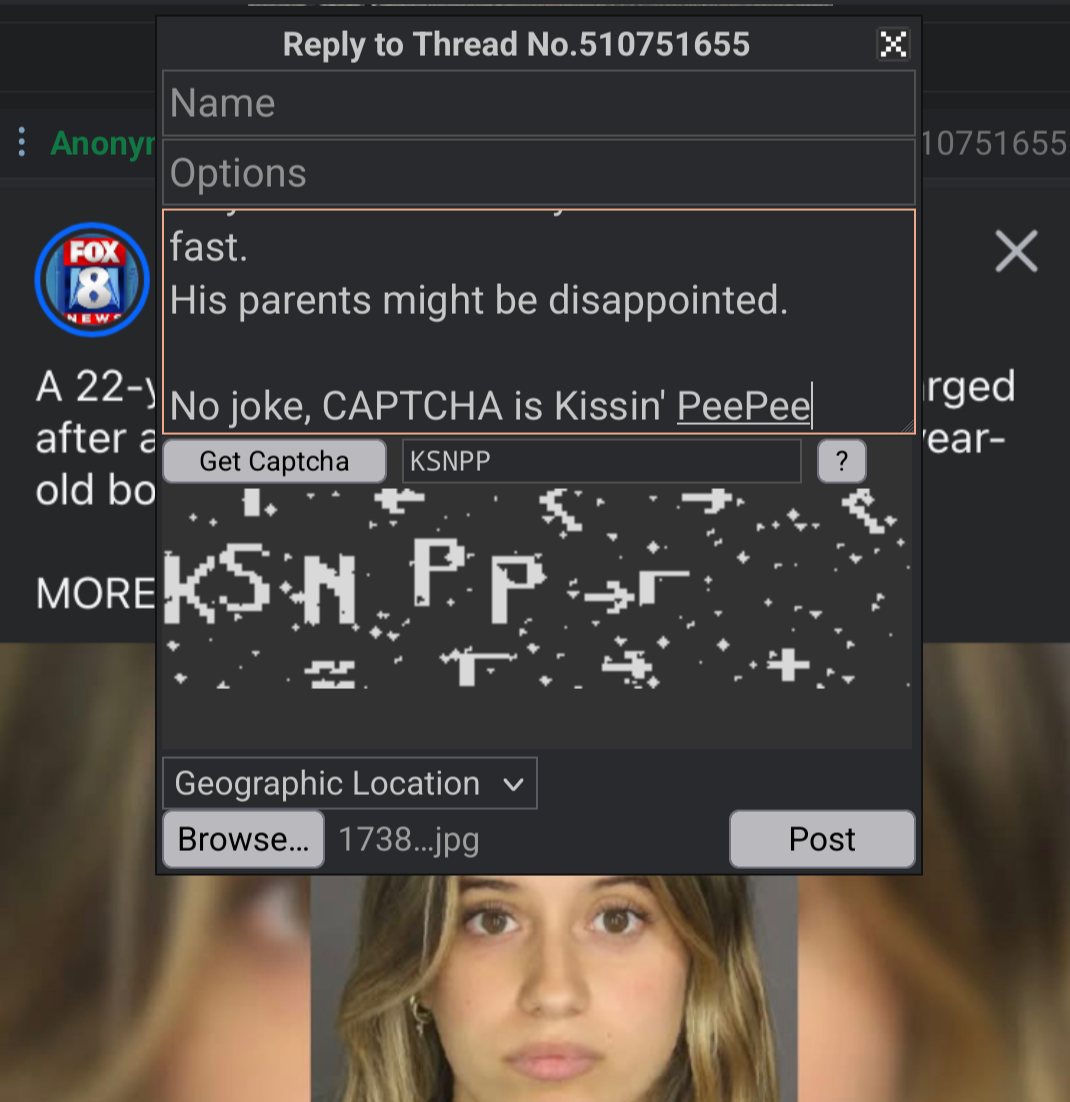Select the attached 1738...jpg file name

pyautogui.click(x=409, y=840)
